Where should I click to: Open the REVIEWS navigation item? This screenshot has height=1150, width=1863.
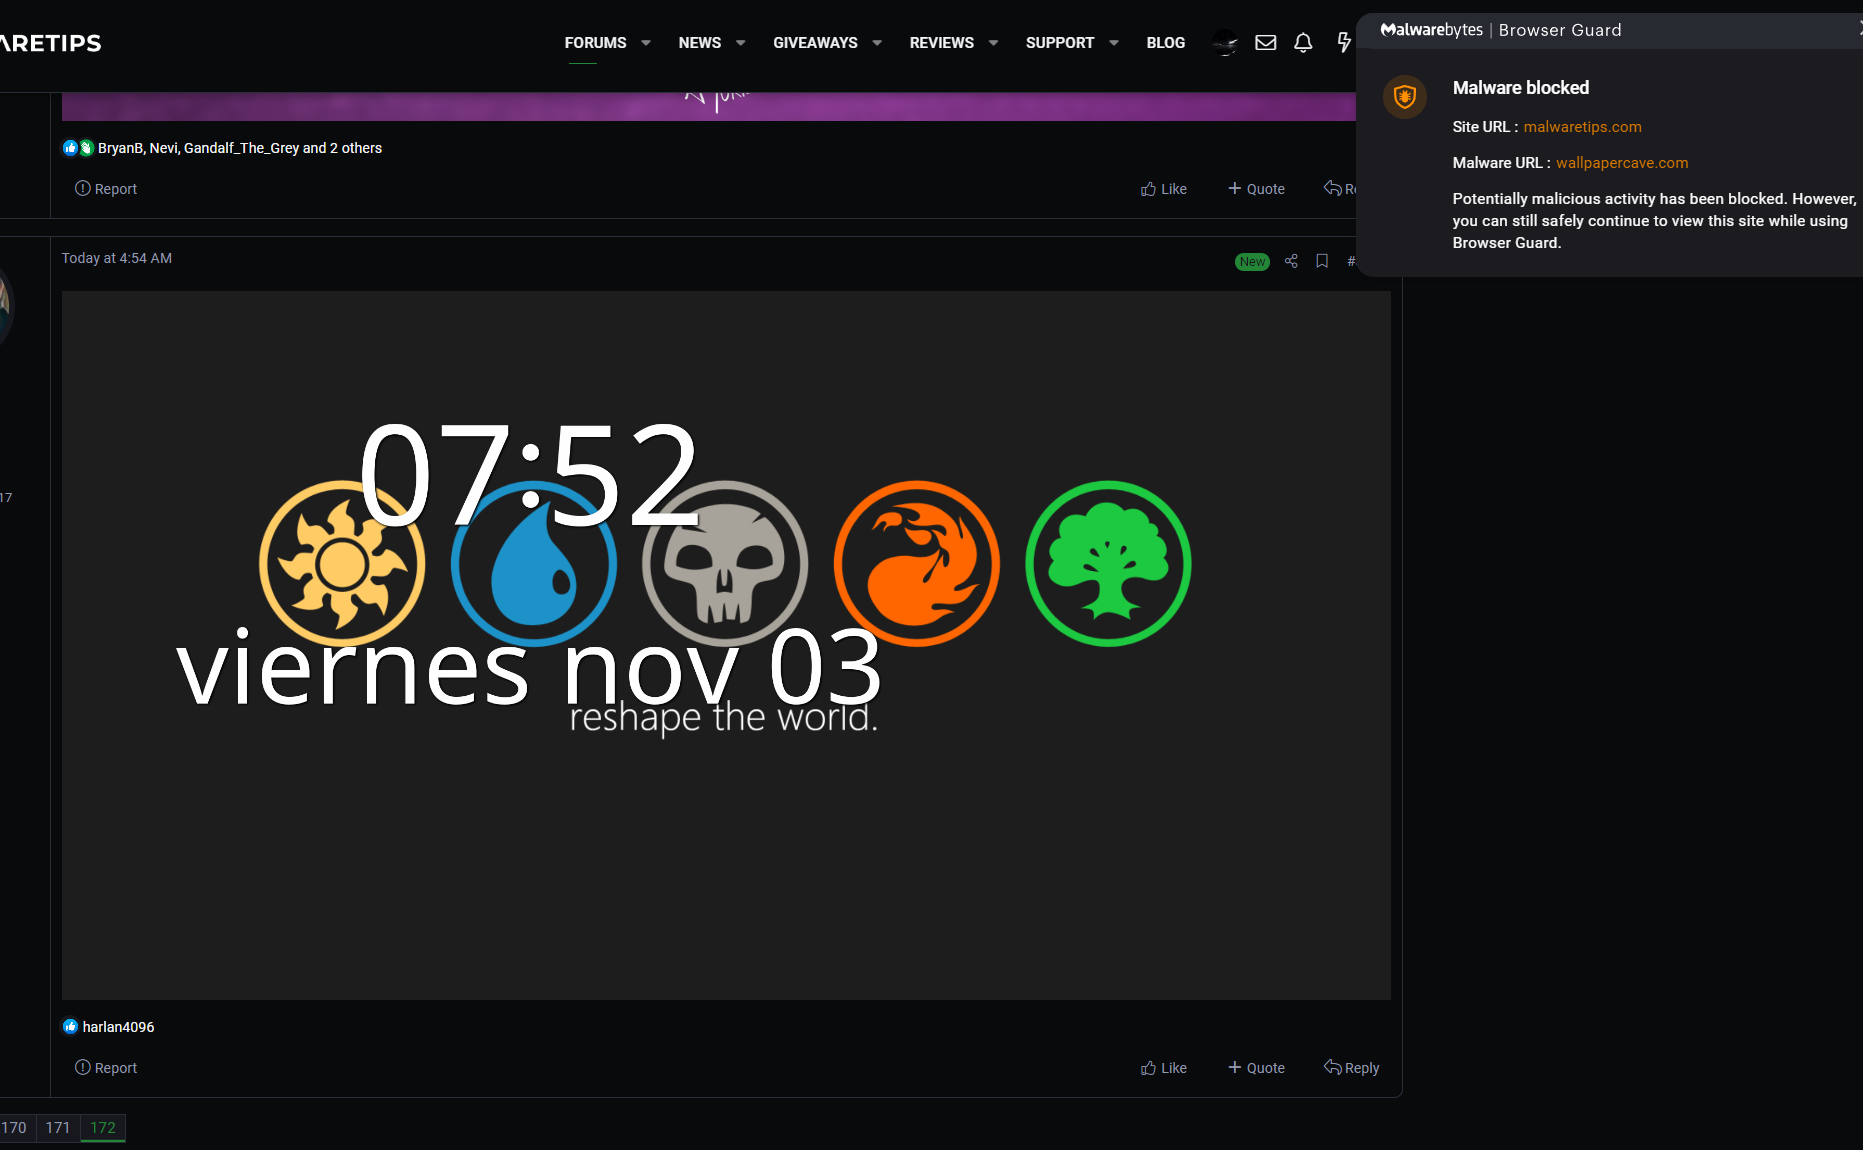(941, 43)
